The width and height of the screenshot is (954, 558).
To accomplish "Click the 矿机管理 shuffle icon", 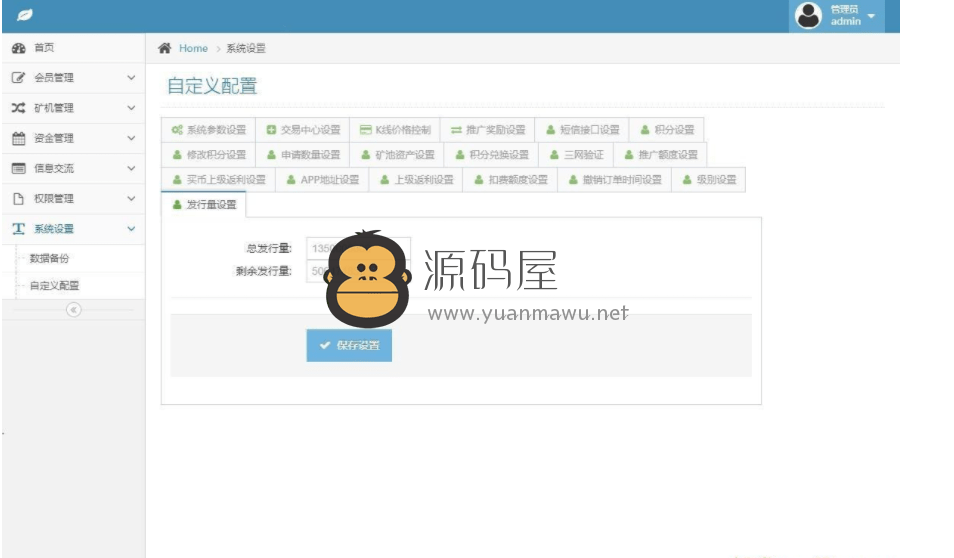I will (19, 108).
